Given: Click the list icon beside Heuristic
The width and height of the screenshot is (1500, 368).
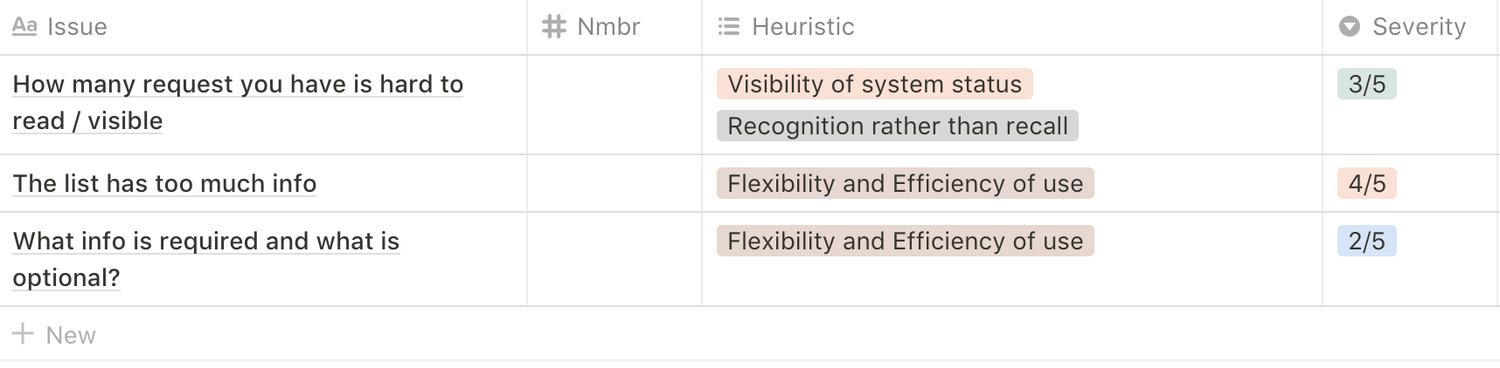Looking at the screenshot, I should (729, 27).
